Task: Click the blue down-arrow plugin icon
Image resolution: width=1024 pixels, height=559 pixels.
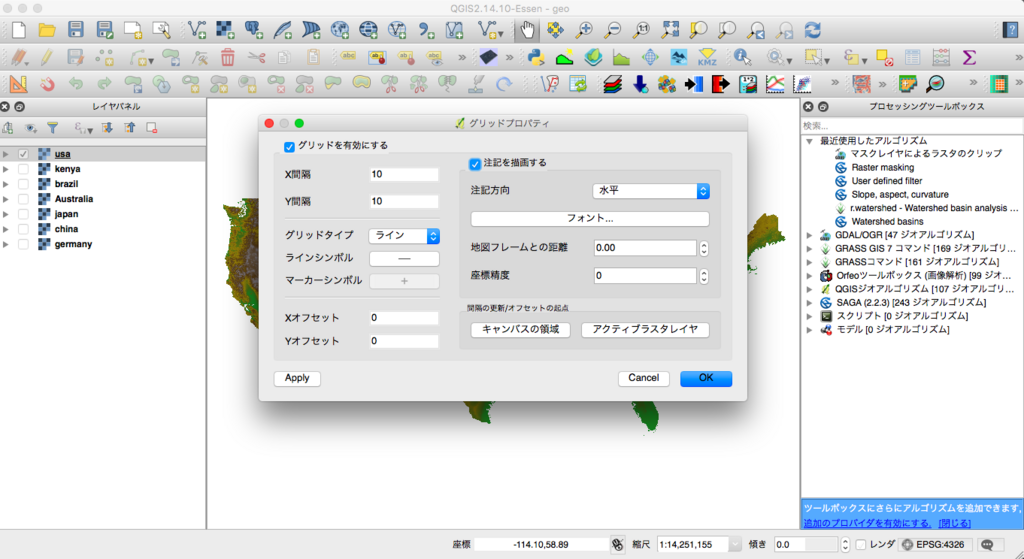Action: click(639, 84)
